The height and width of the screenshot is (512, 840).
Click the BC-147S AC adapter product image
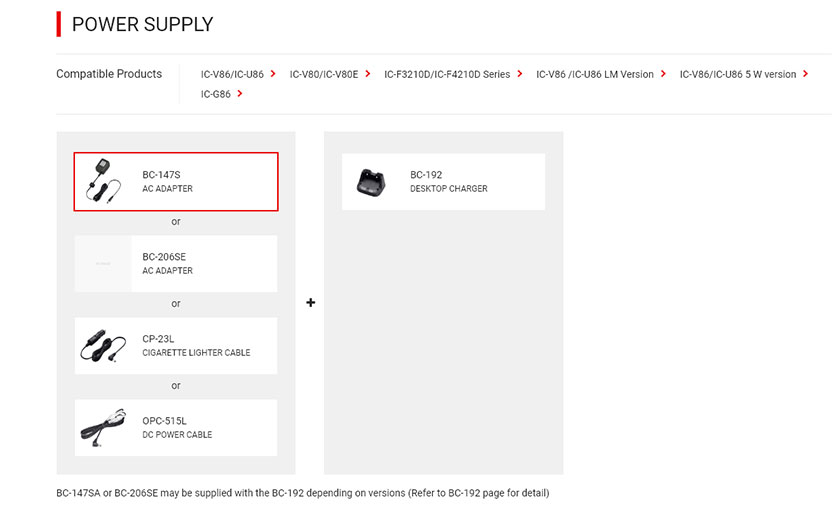tap(103, 182)
